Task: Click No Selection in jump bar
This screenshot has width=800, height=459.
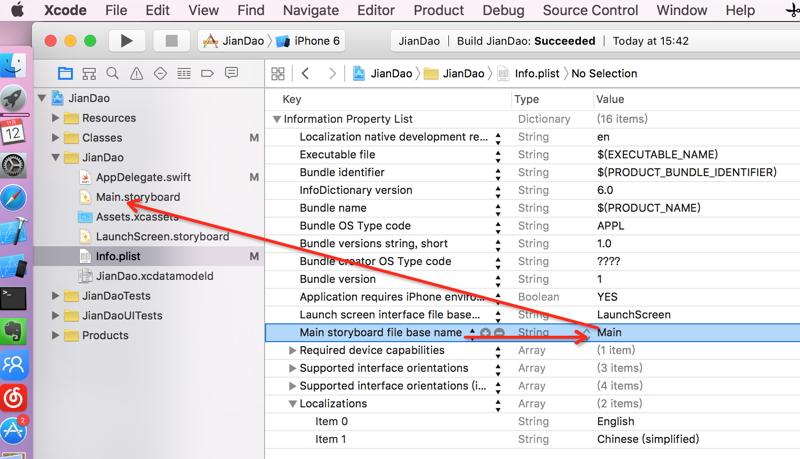Action: point(604,73)
